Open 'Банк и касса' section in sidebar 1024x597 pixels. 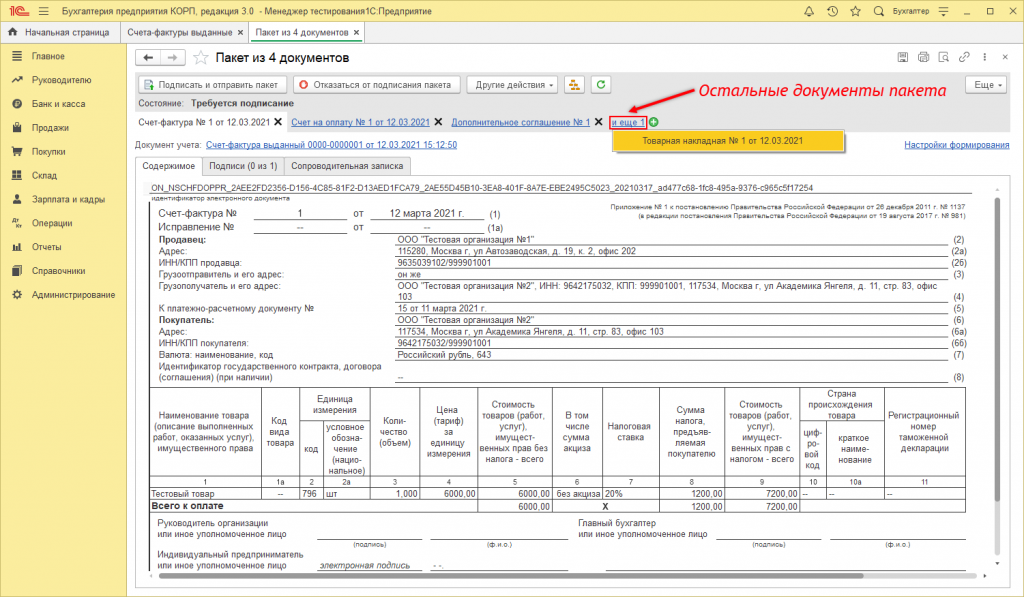click(x=56, y=104)
